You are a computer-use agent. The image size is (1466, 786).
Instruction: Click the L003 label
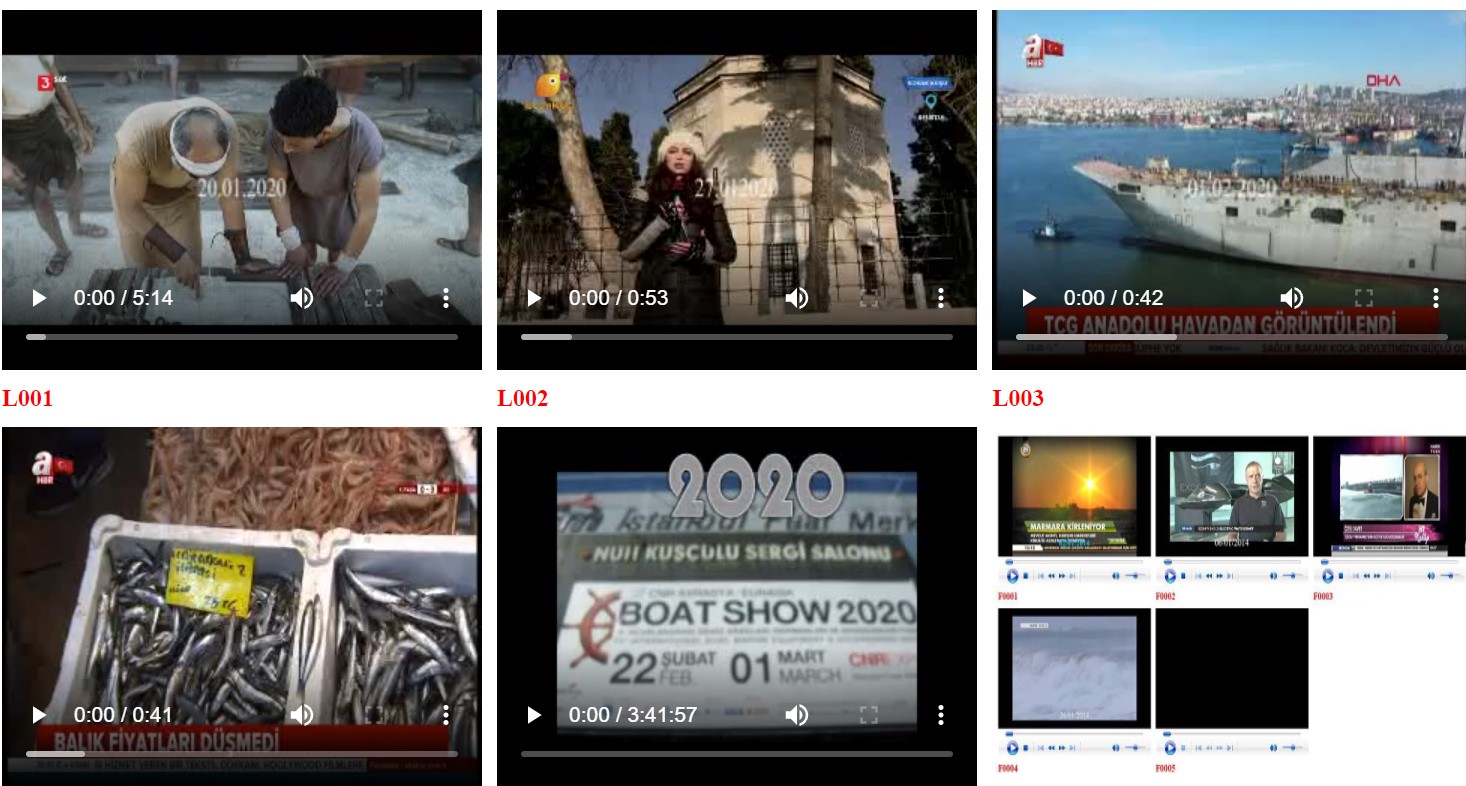(x=1018, y=398)
